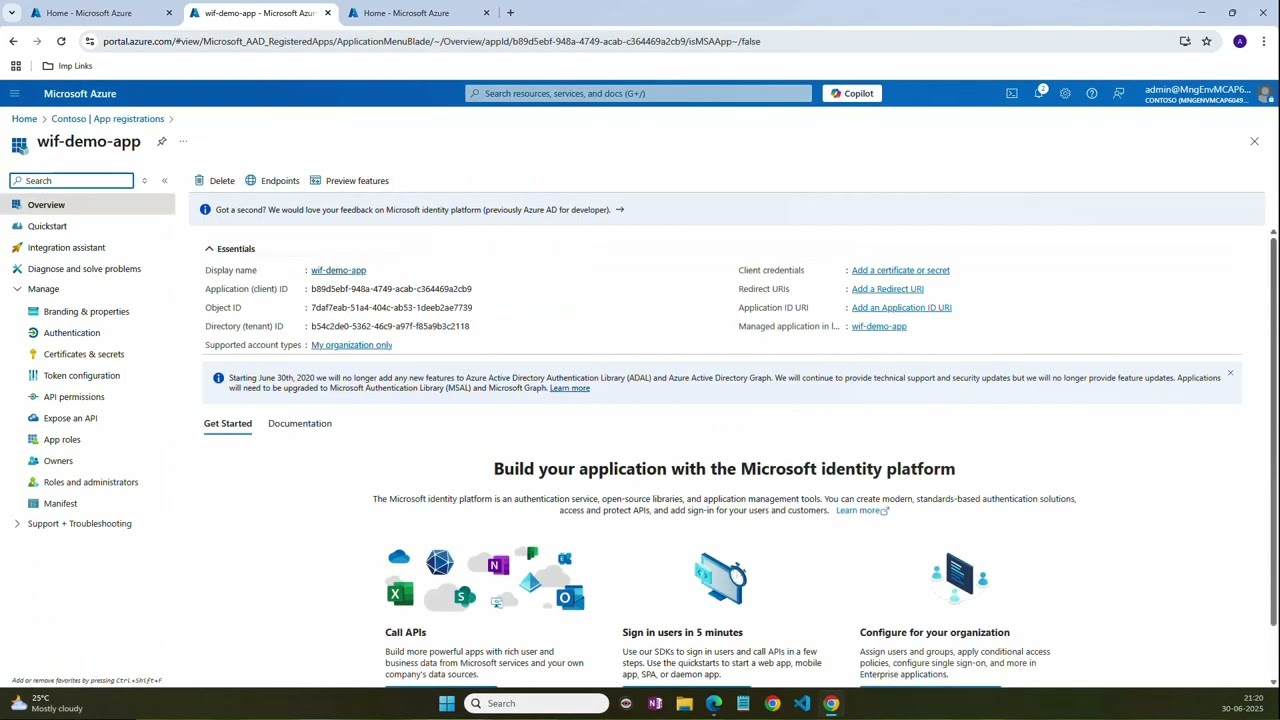The height and width of the screenshot is (720, 1280).
Task: Click My organization only link
Action: click(x=351, y=345)
